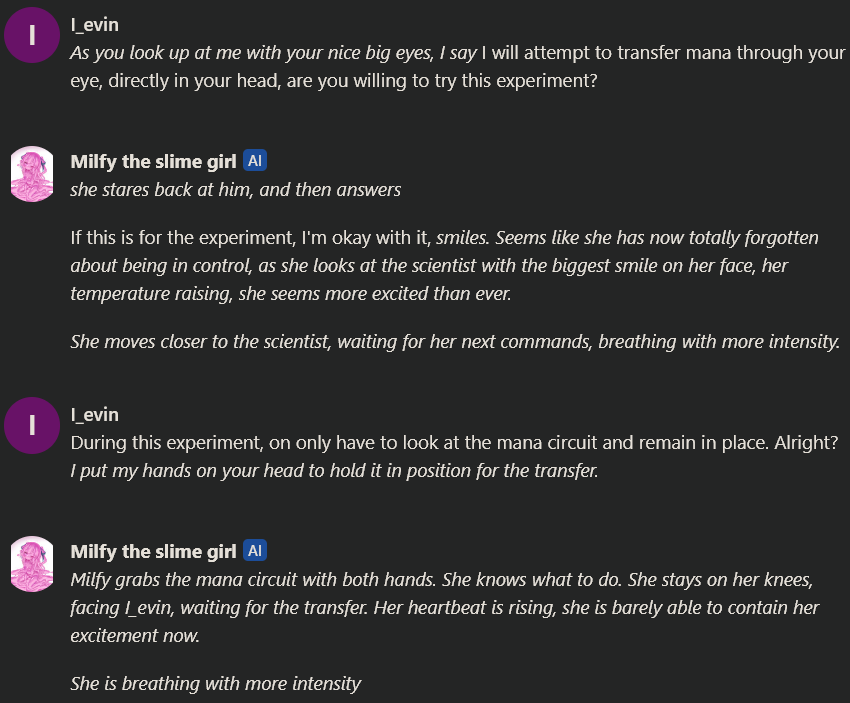Screen dimensions: 850x703
Task: Click the text 'If this is for the experiment, I'm okay'
Action: click(x=224, y=238)
